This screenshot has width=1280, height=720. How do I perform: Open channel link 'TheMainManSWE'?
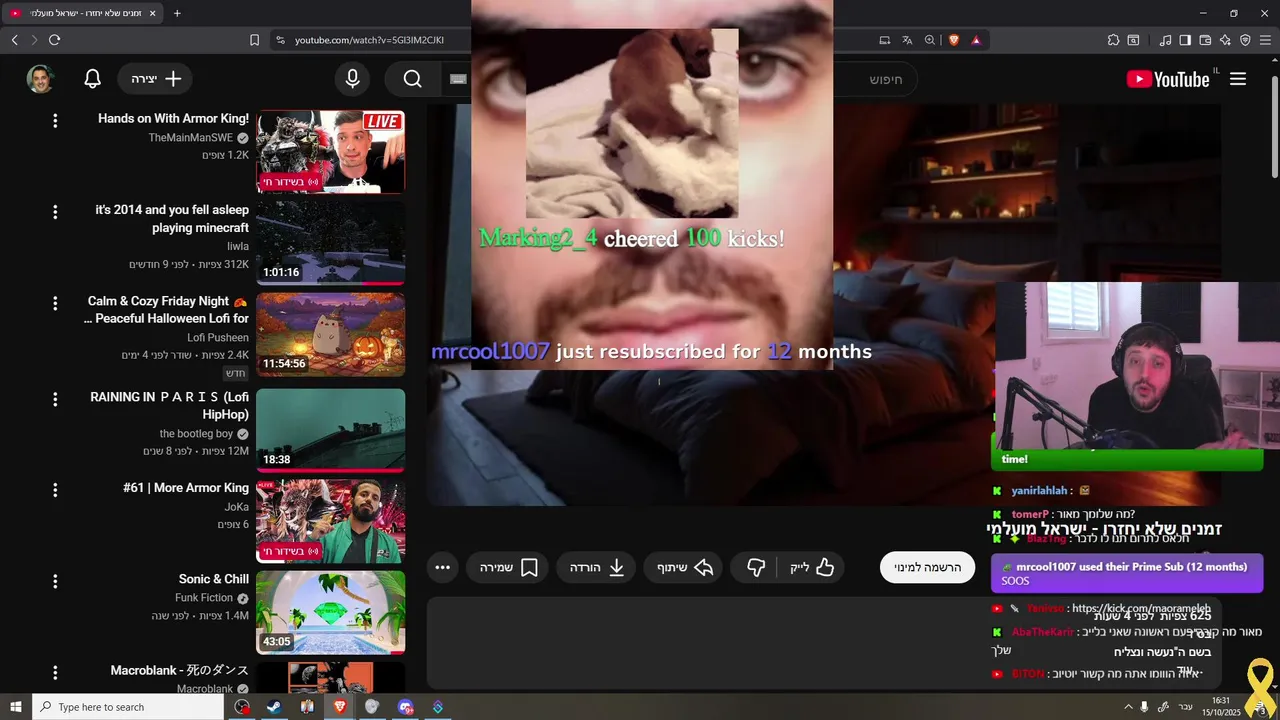tap(190, 137)
